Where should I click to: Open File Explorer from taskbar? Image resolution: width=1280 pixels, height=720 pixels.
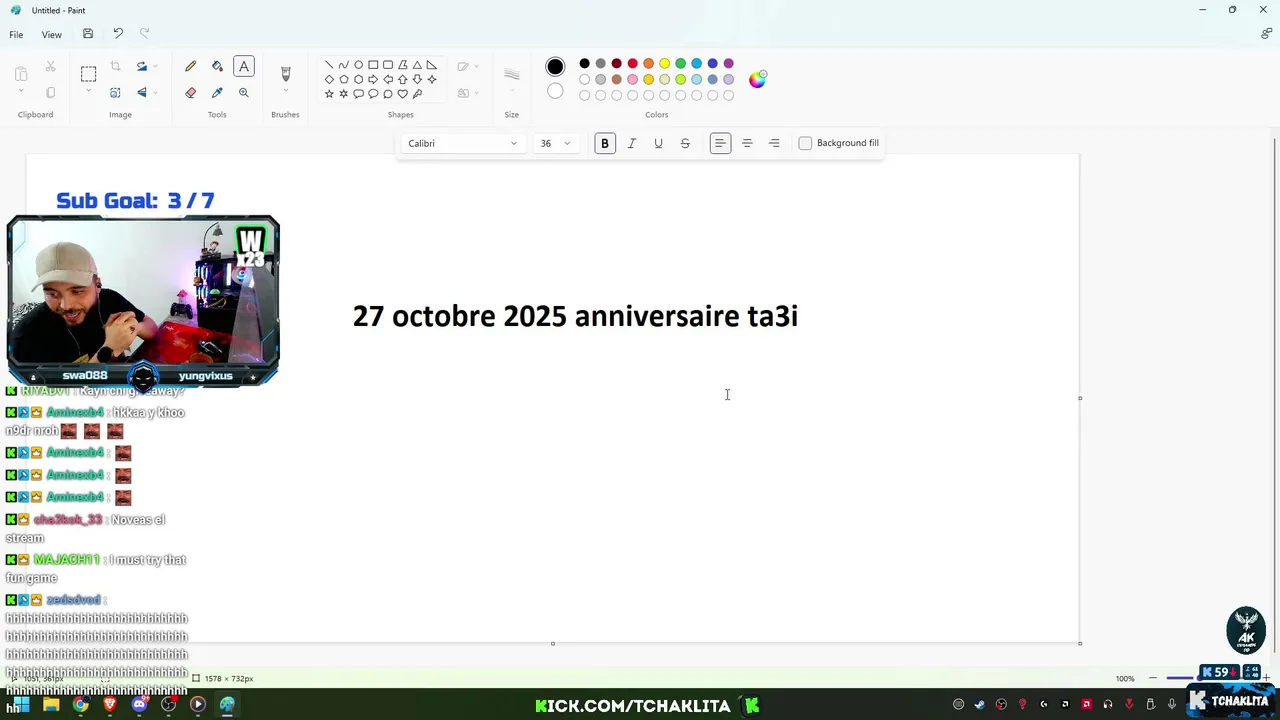tap(51, 705)
